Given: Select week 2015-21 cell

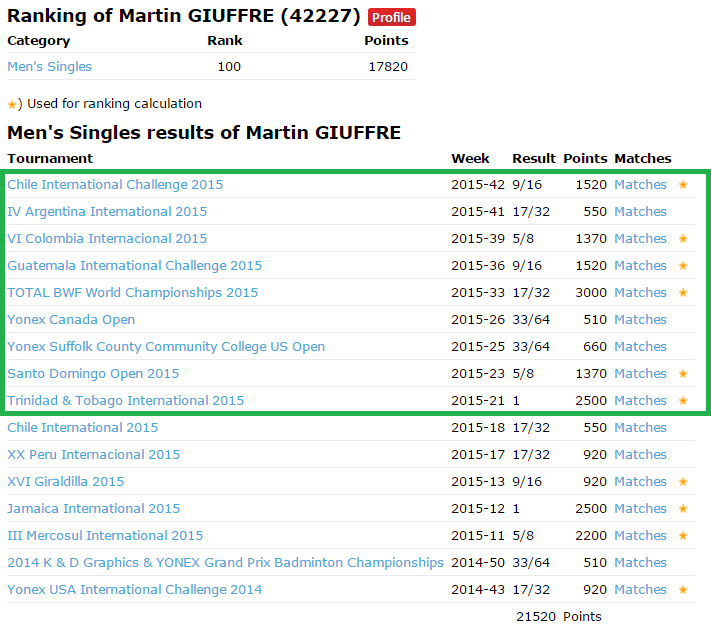Looking at the screenshot, I should (478, 401).
